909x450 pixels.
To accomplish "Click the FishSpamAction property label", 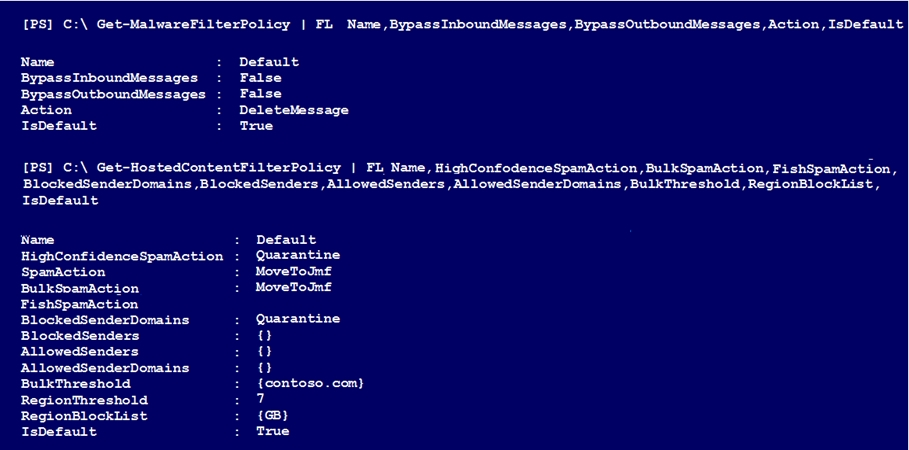I will 79,304.
